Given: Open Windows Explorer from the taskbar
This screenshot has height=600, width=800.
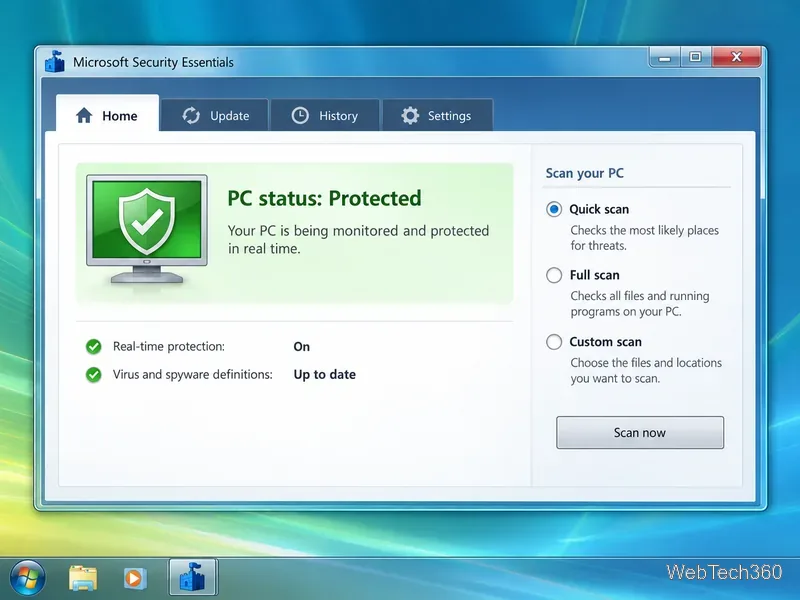Looking at the screenshot, I should [x=83, y=578].
